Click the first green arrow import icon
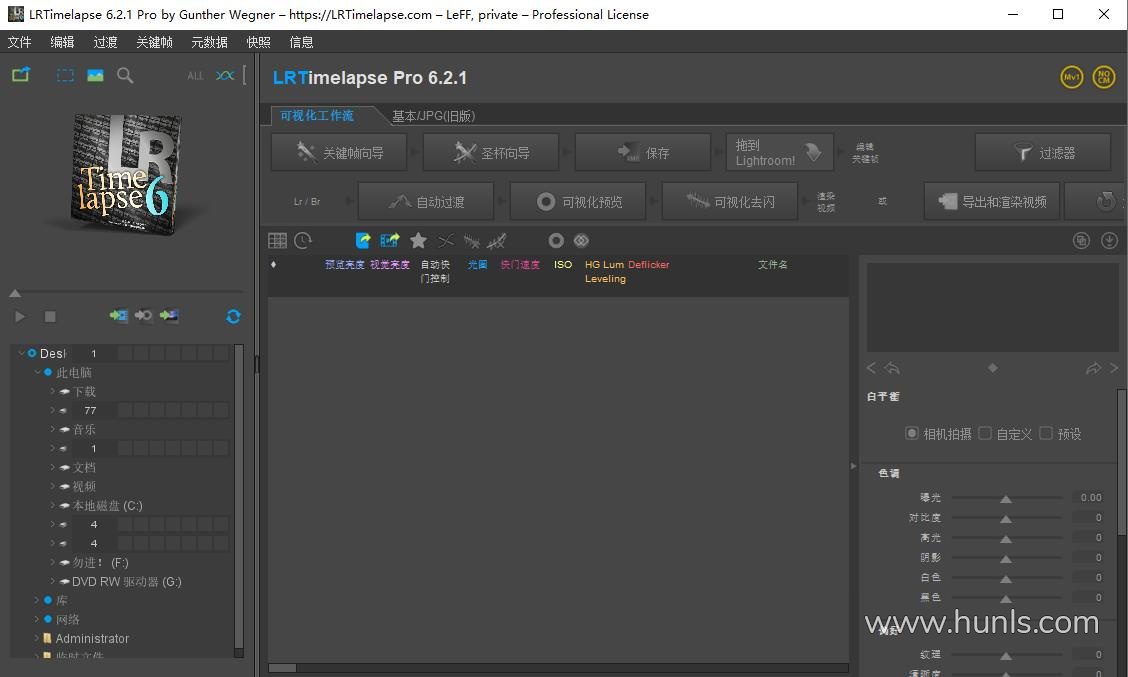The width and height of the screenshot is (1128, 677). tap(118, 315)
